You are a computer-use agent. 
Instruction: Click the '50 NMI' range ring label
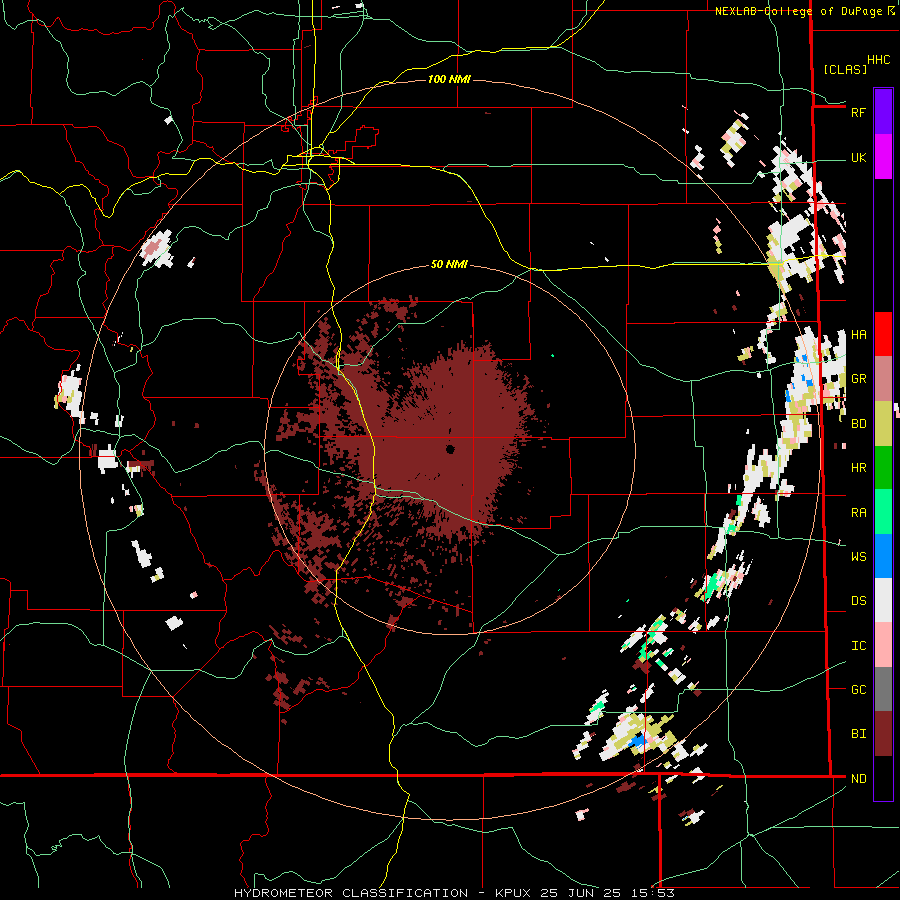tap(449, 264)
